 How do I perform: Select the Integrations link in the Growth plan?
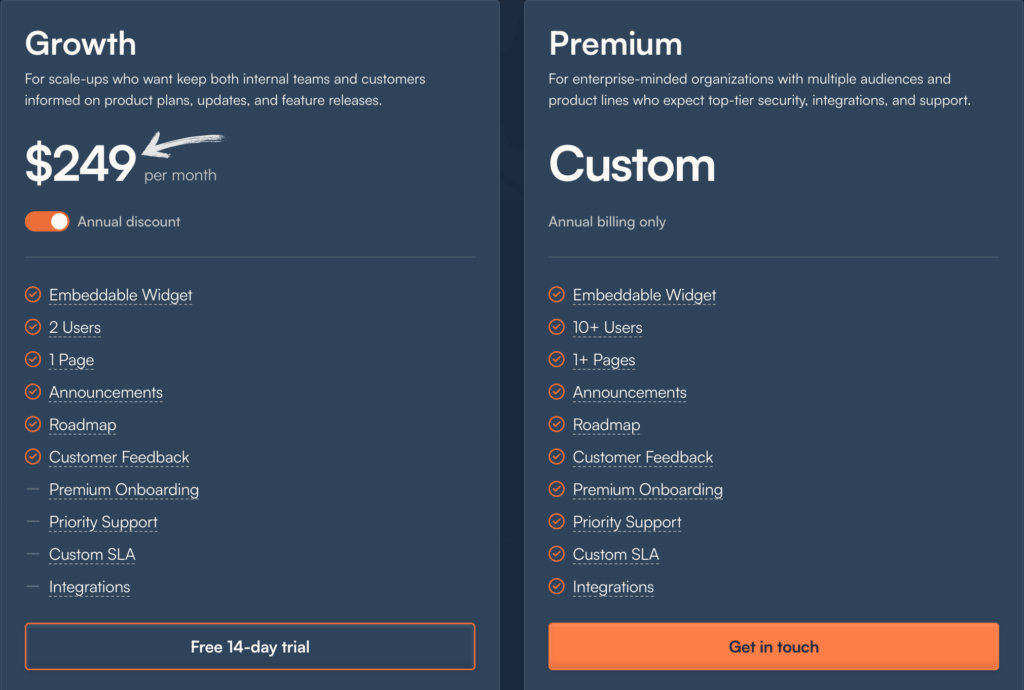click(x=89, y=586)
